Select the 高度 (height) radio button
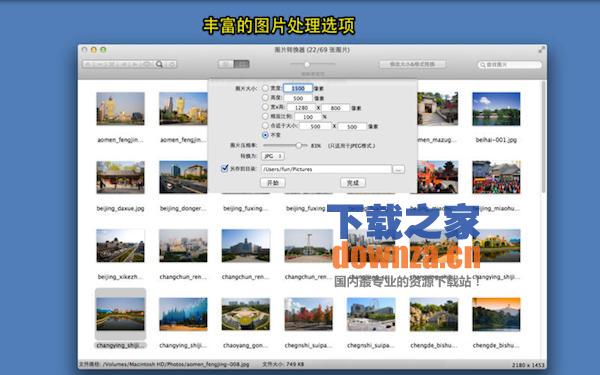 [x=265, y=98]
